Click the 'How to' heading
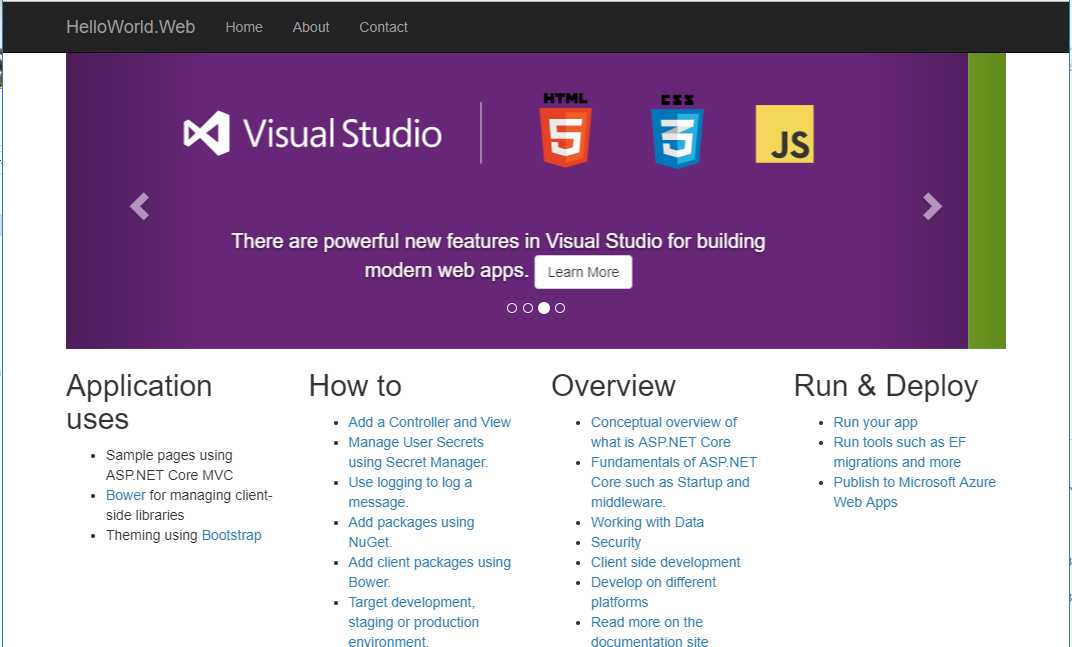The height and width of the screenshot is (647, 1072). 355,386
